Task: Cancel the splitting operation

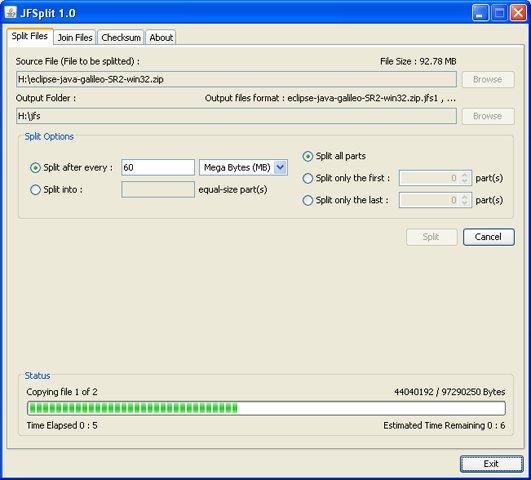Action: coord(489,237)
